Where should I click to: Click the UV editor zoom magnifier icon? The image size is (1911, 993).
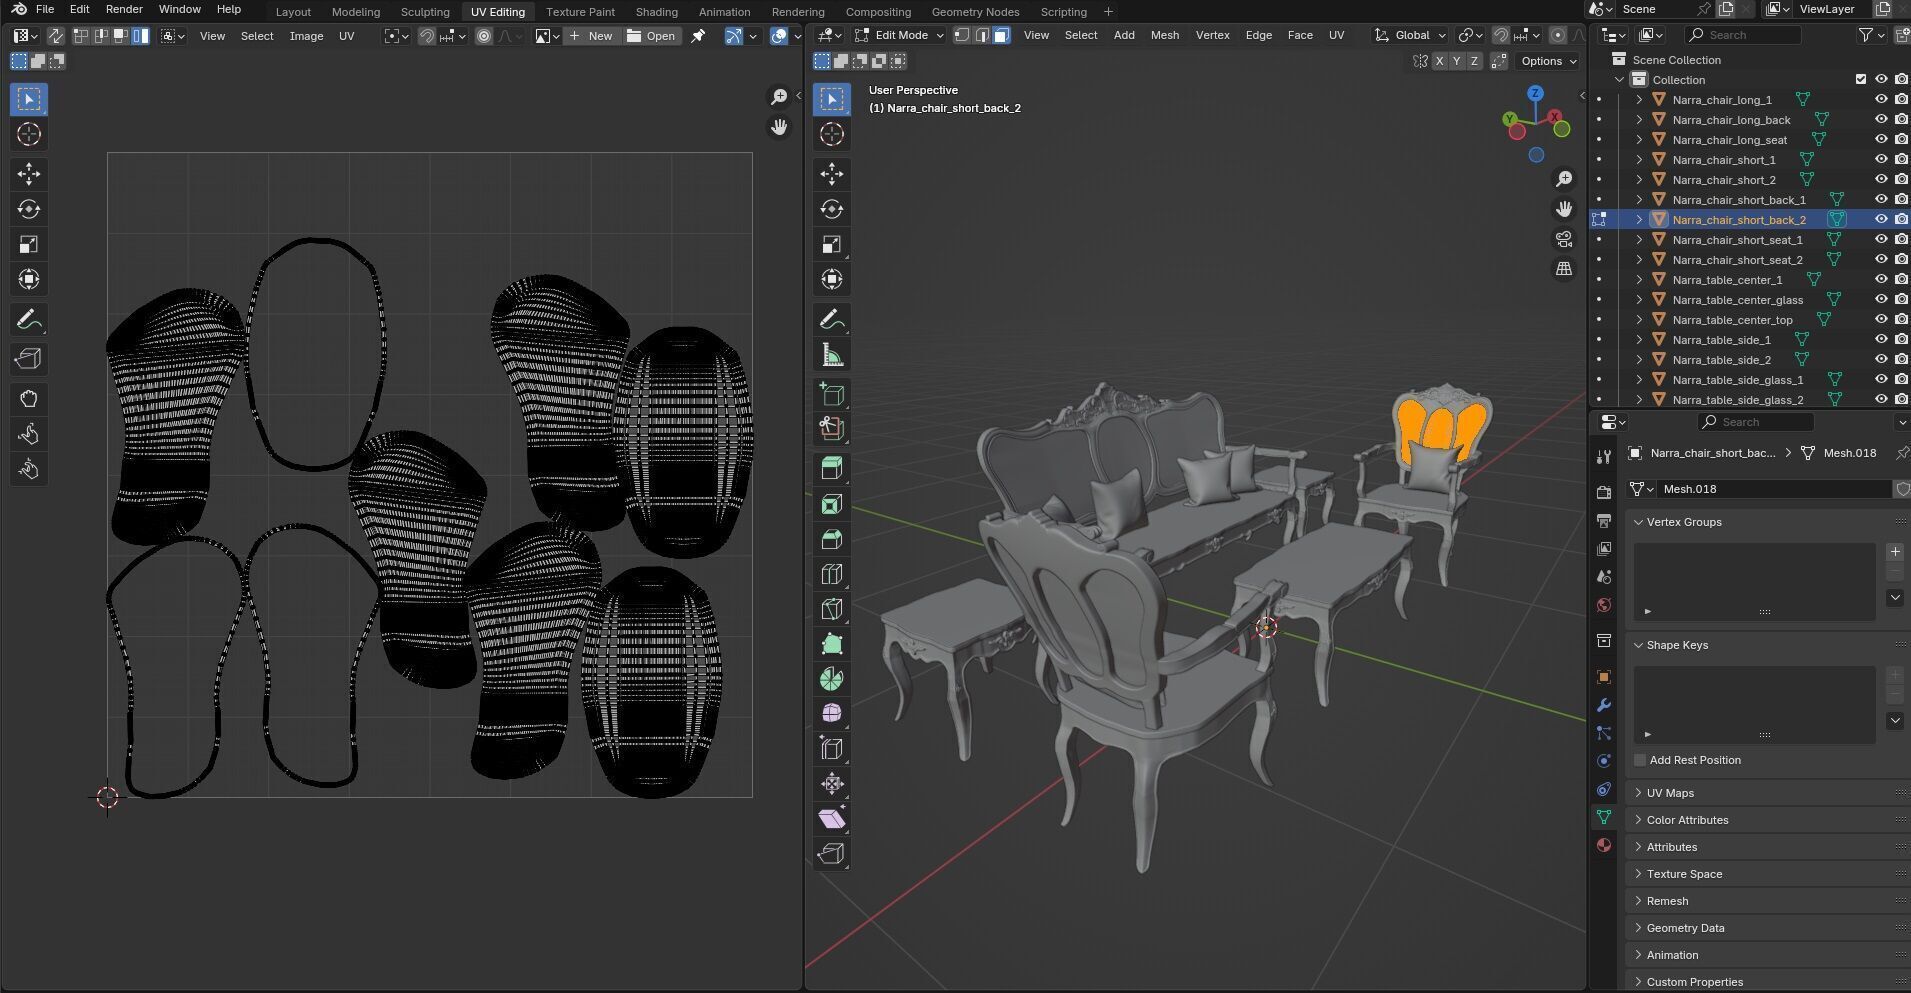click(779, 97)
